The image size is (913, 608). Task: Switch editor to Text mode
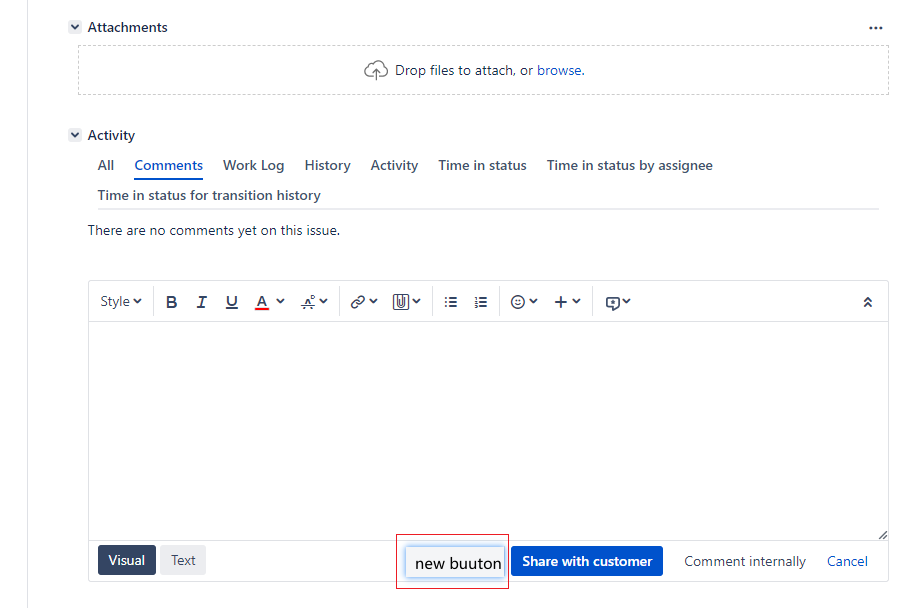(182, 560)
